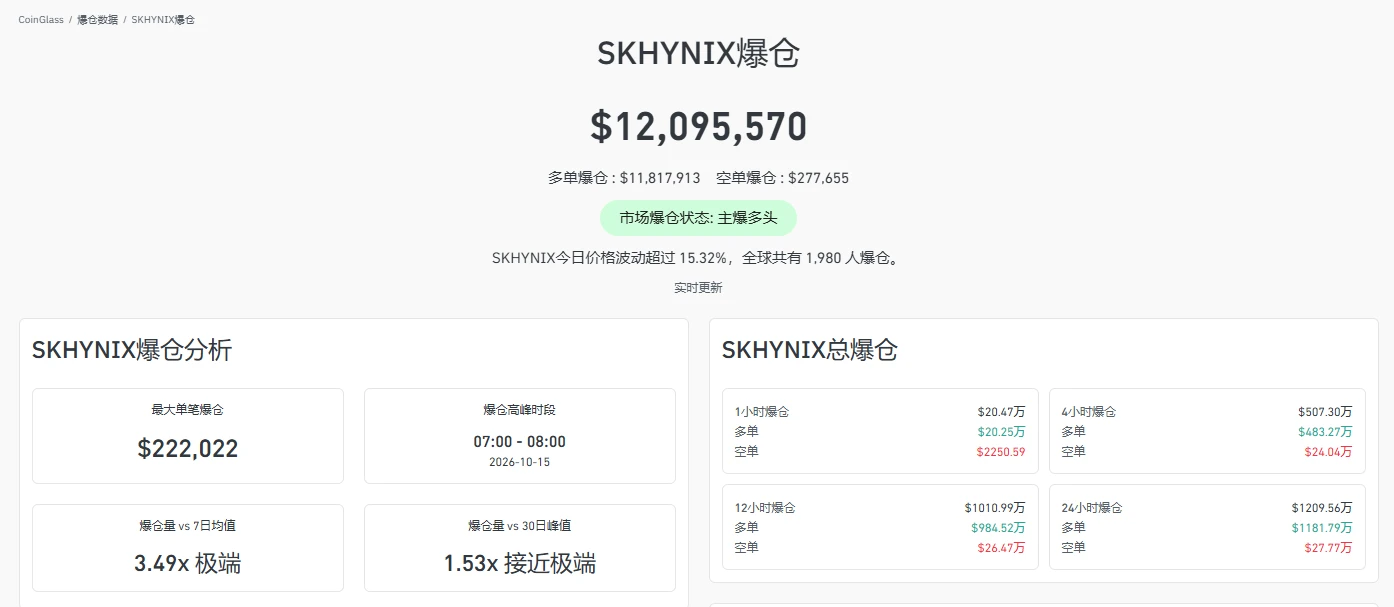The width and height of the screenshot is (1394, 607).
Task: Select the 4-hour total $507.30万
Action: coord(1325,412)
